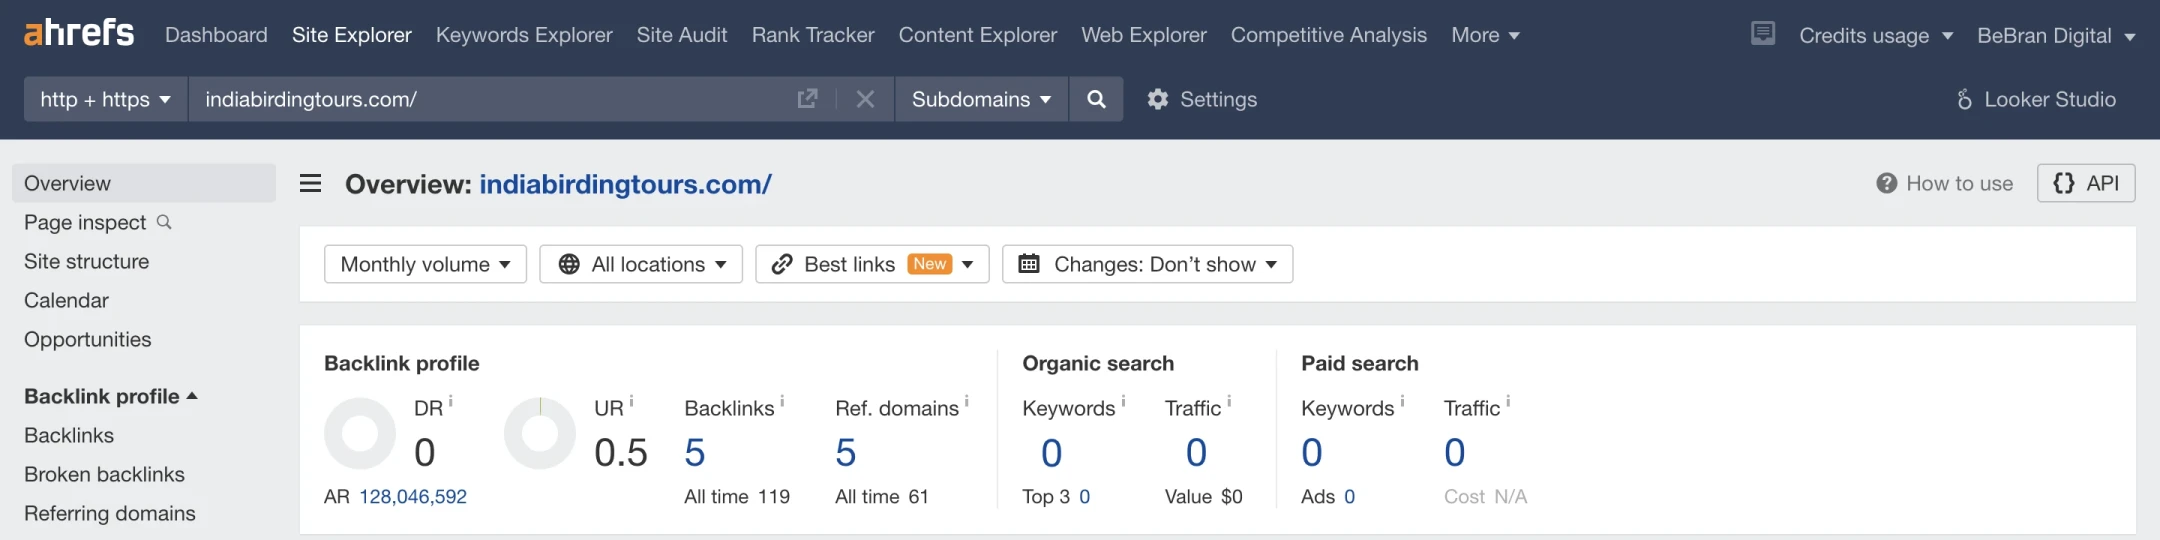Click the Organic Traffic value 0
The width and height of the screenshot is (2160, 540).
(1196, 453)
